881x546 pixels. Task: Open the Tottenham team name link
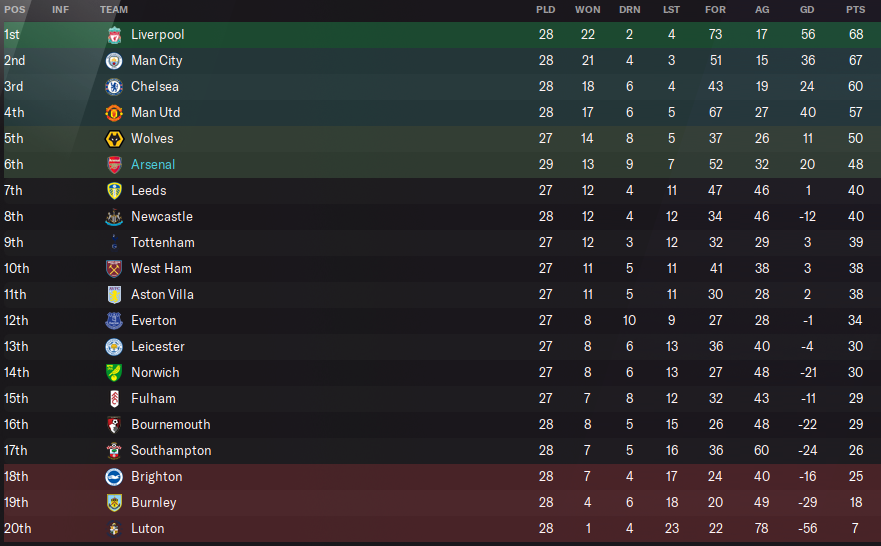[x=162, y=243]
